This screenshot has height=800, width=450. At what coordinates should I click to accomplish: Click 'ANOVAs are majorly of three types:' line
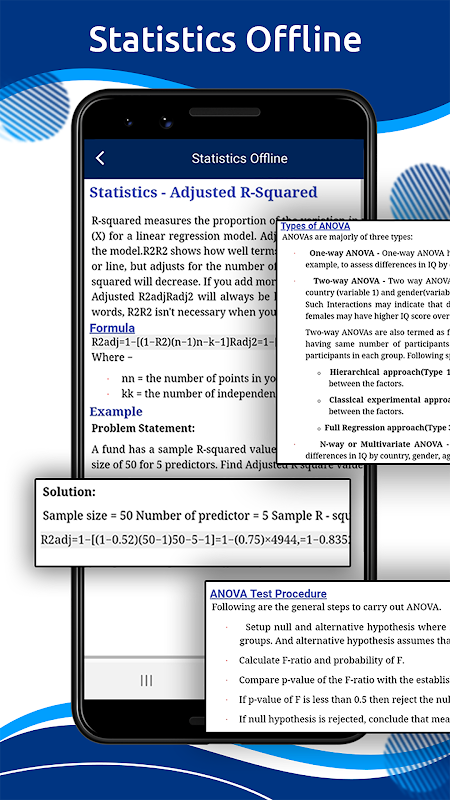[x=347, y=237]
